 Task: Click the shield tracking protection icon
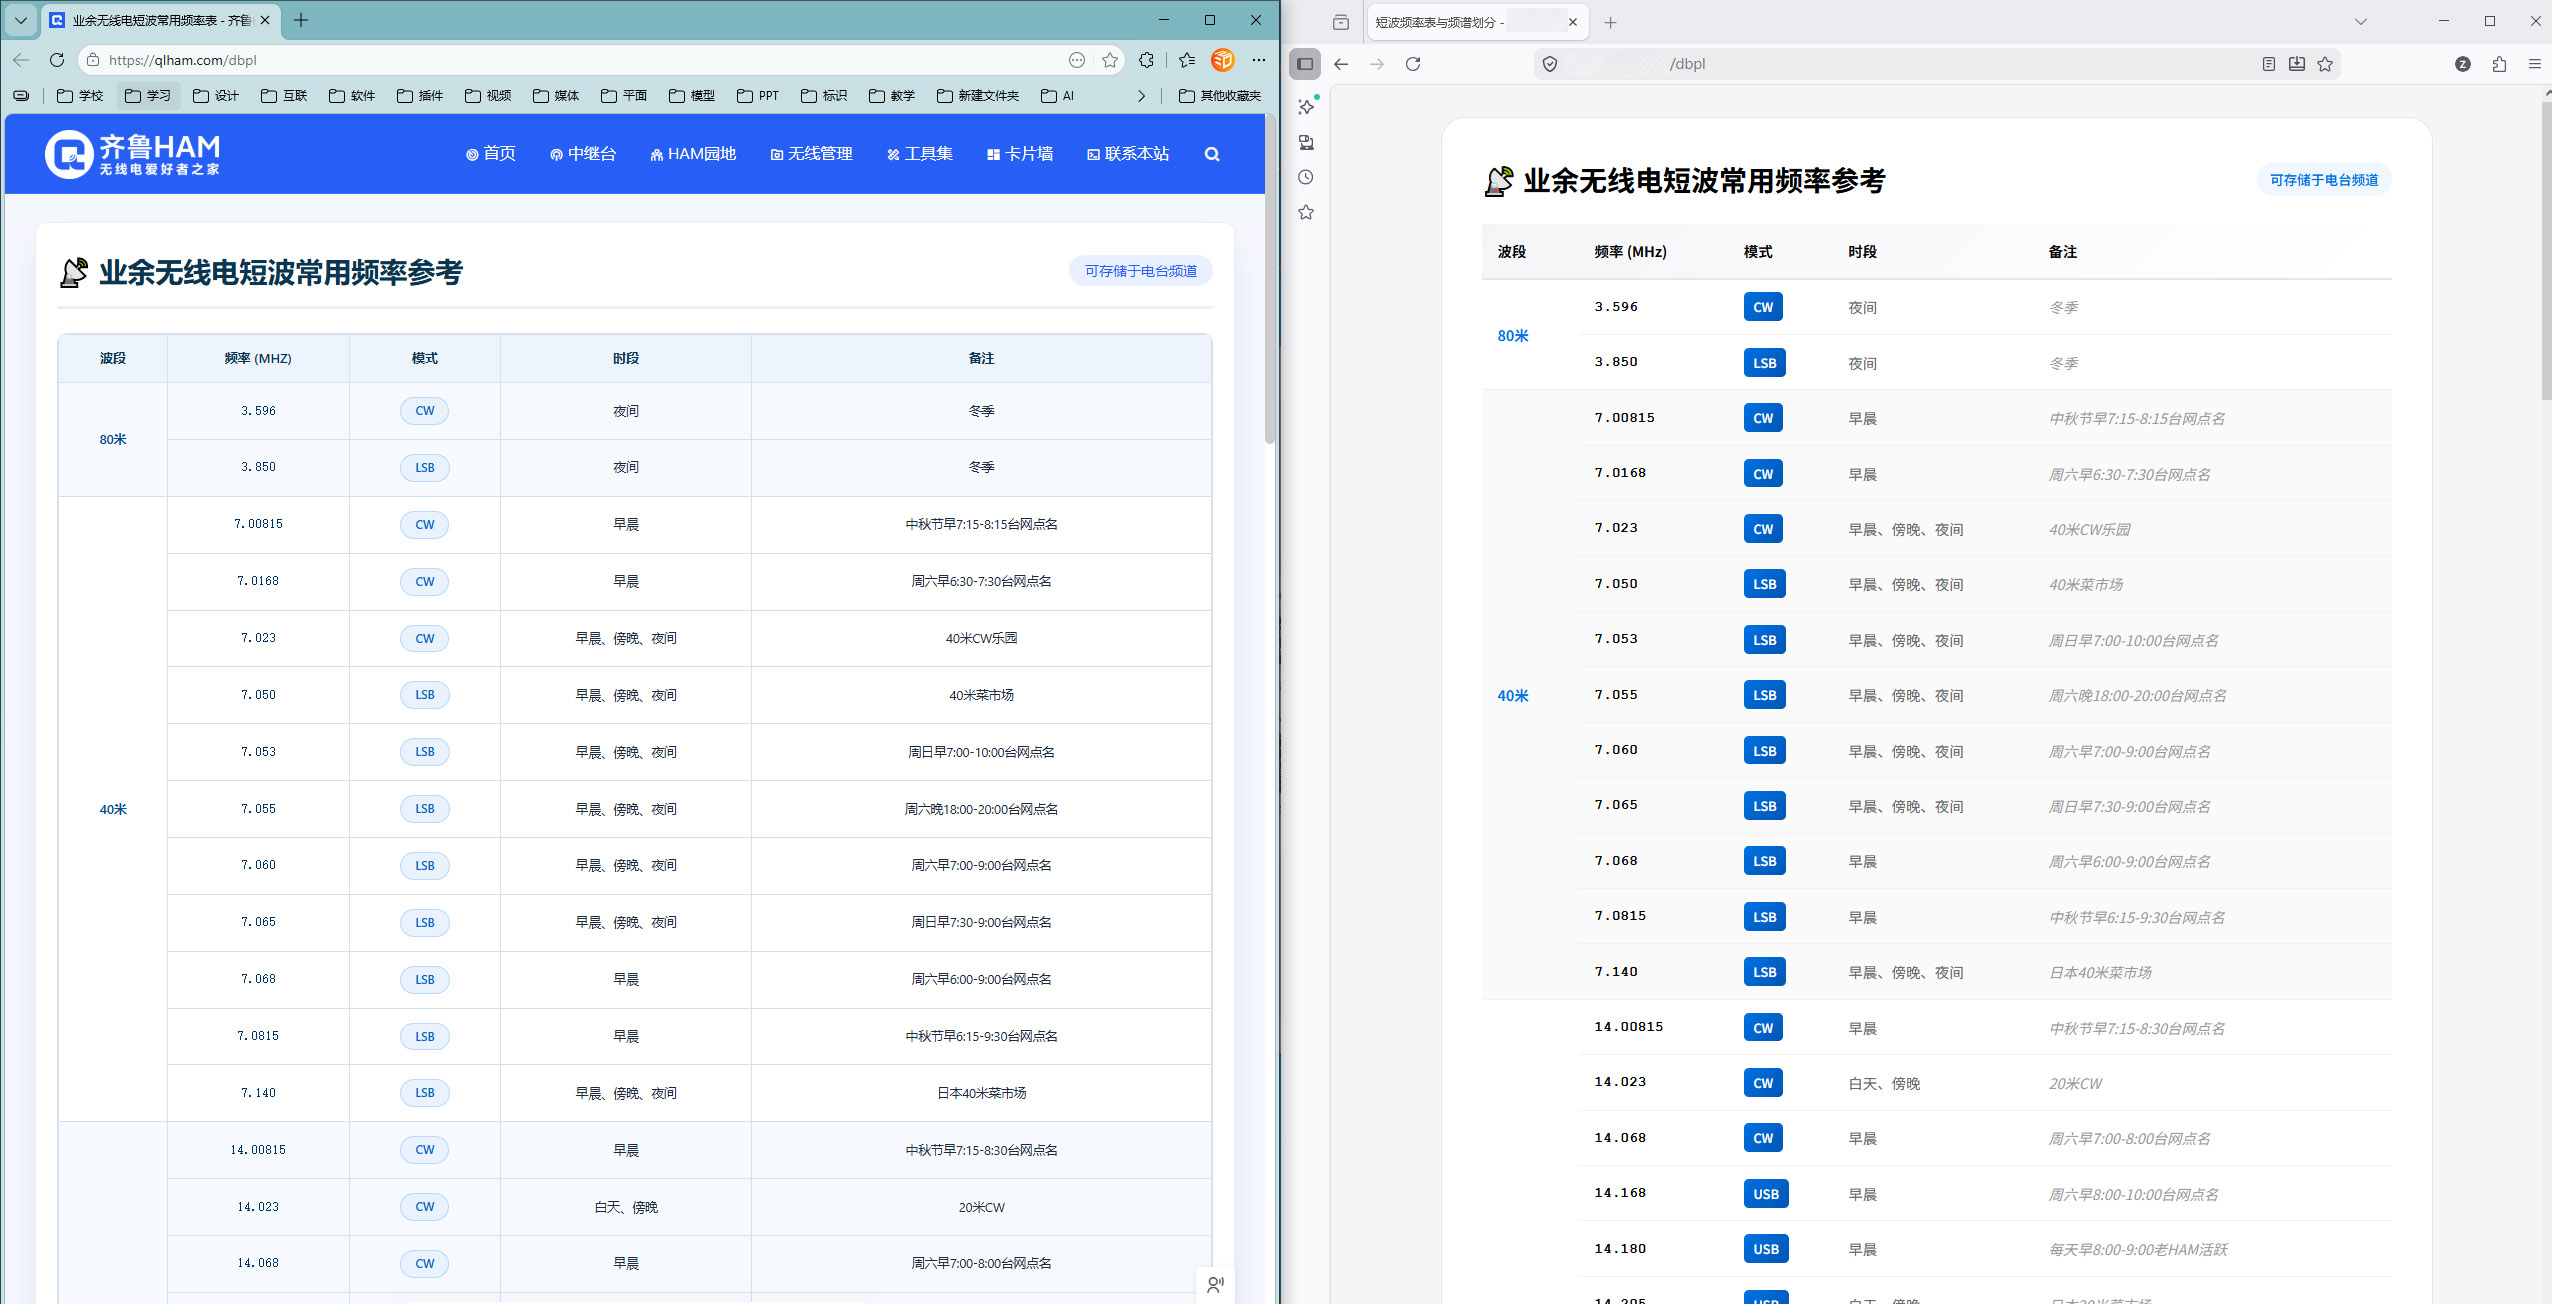[x=1550, y=64]
